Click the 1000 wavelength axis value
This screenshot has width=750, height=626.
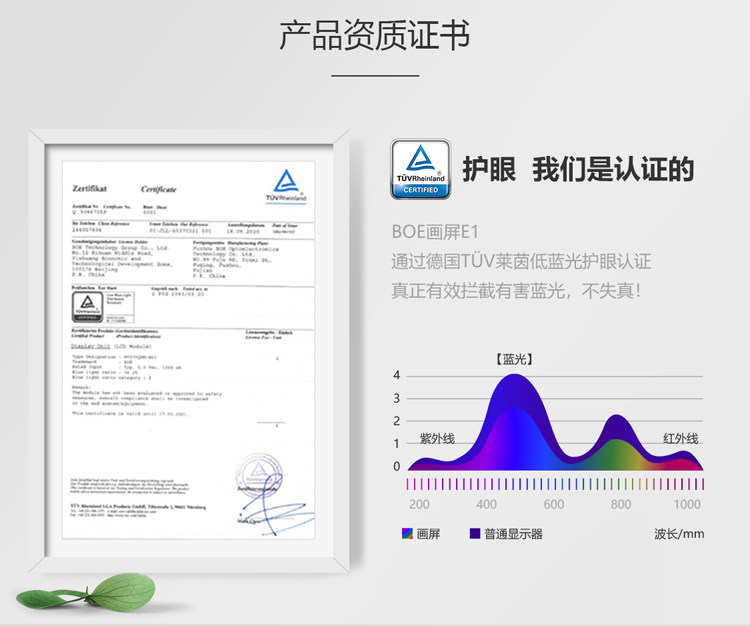click(687, 504)
